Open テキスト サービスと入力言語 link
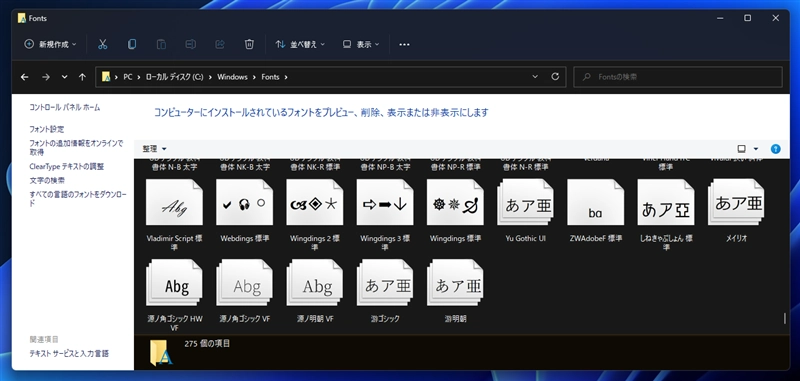 [69, 353]
